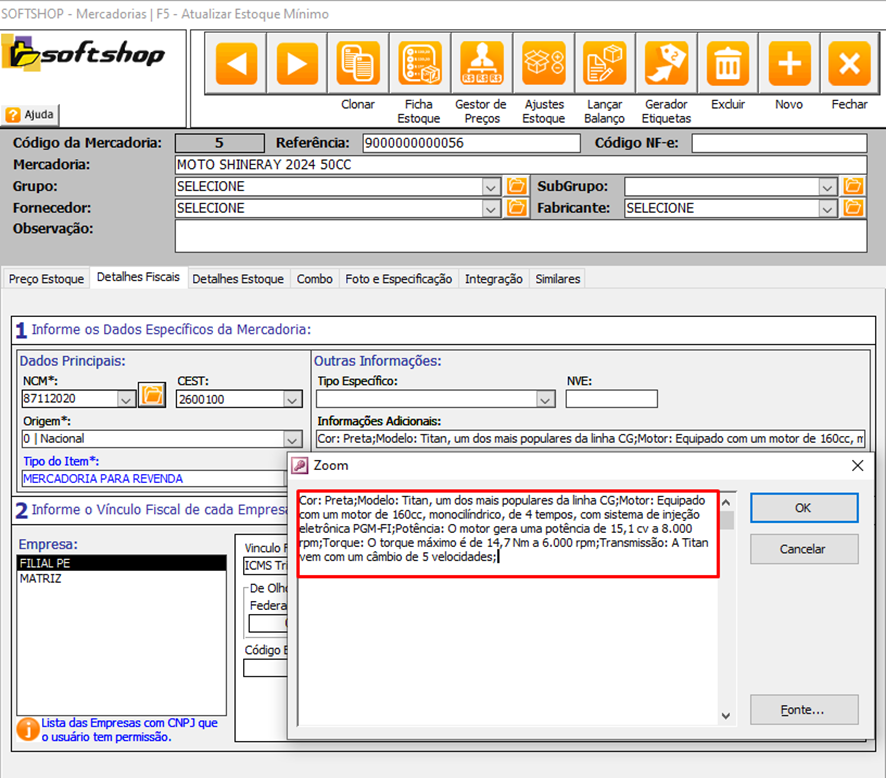Open folder icon next to NCM field
886x778 pixels.
(151, 396)
